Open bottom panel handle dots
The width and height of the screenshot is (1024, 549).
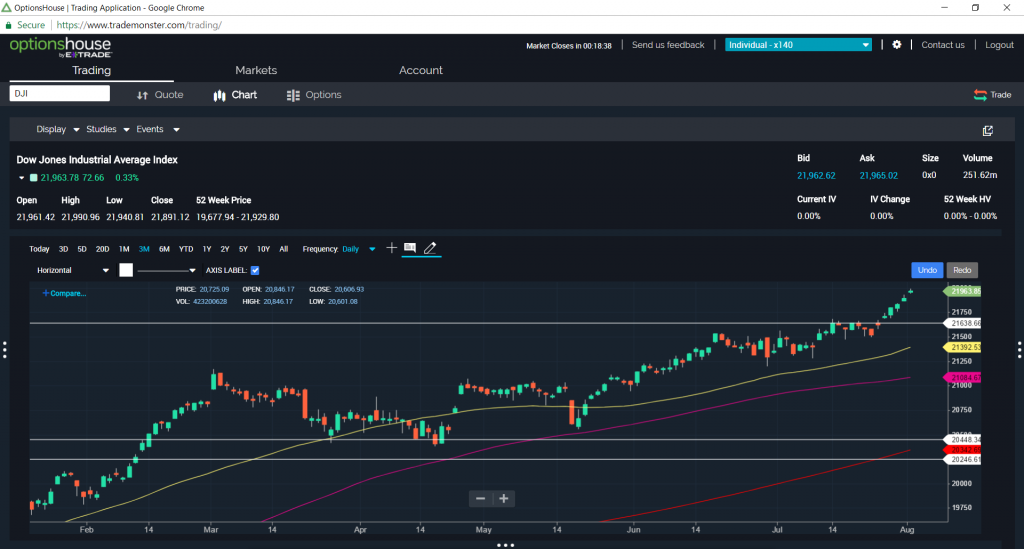[x=505, y=545]
